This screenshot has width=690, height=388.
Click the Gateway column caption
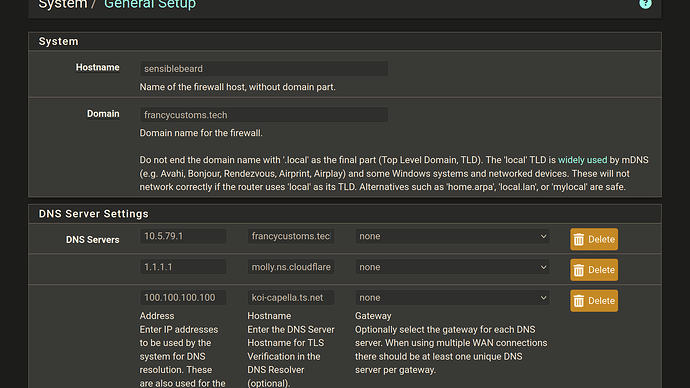click(373, 316)
